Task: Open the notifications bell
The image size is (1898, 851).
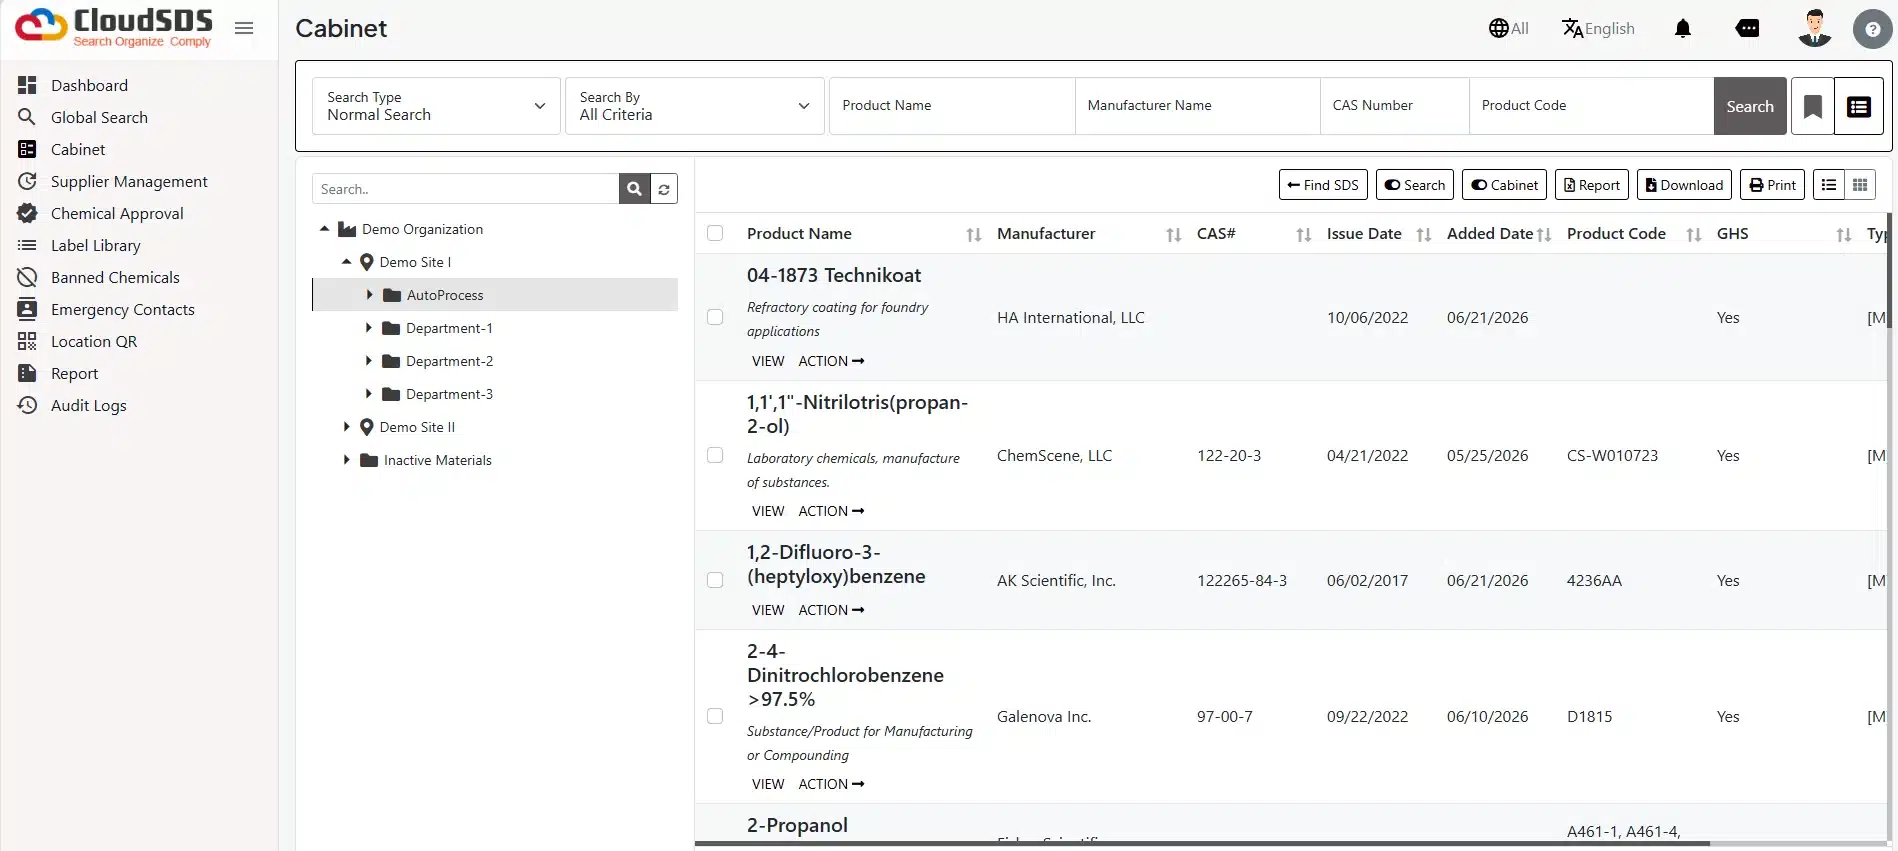Action: click(x=1683, y=28)
